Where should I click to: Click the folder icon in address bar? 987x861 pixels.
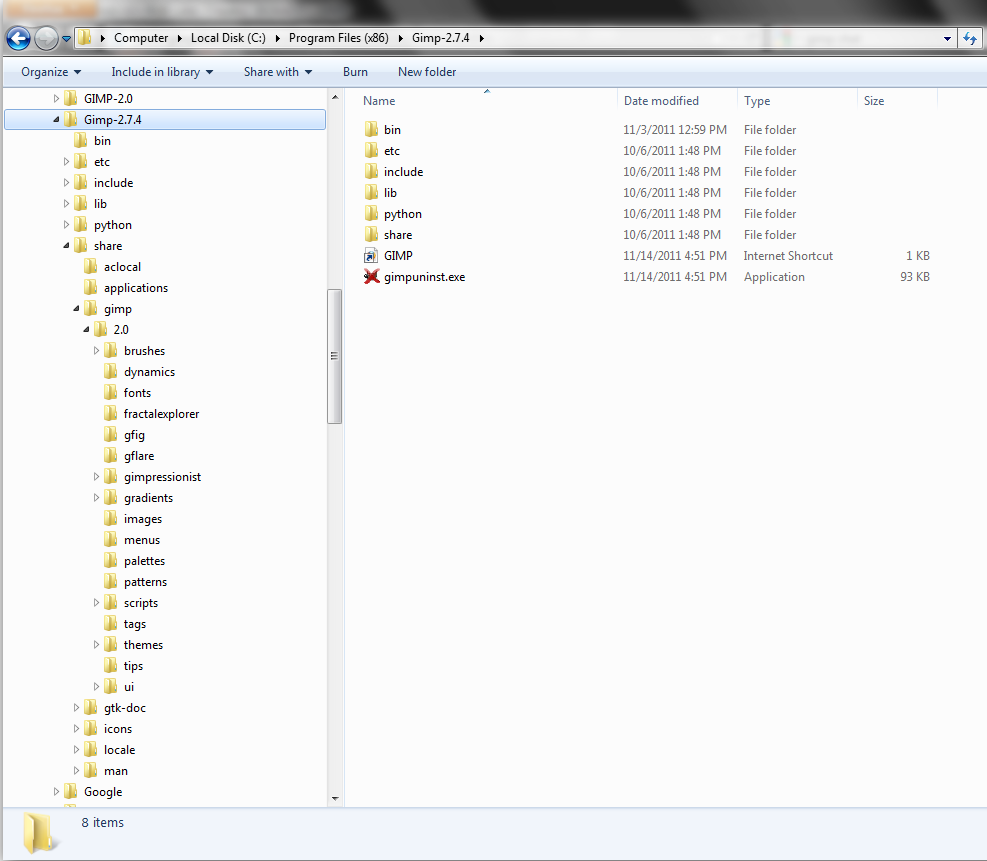(x=85, y=38)
